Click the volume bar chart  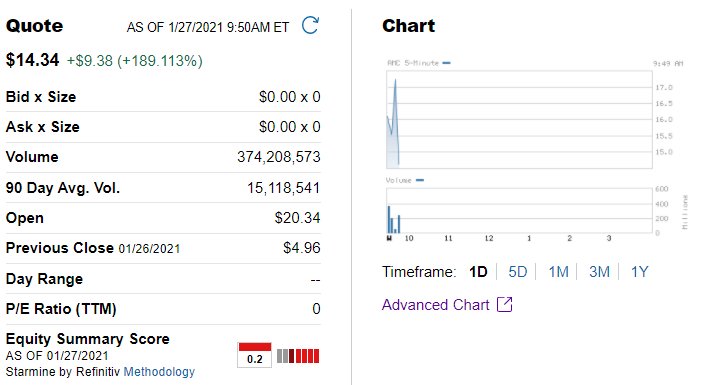519,211
